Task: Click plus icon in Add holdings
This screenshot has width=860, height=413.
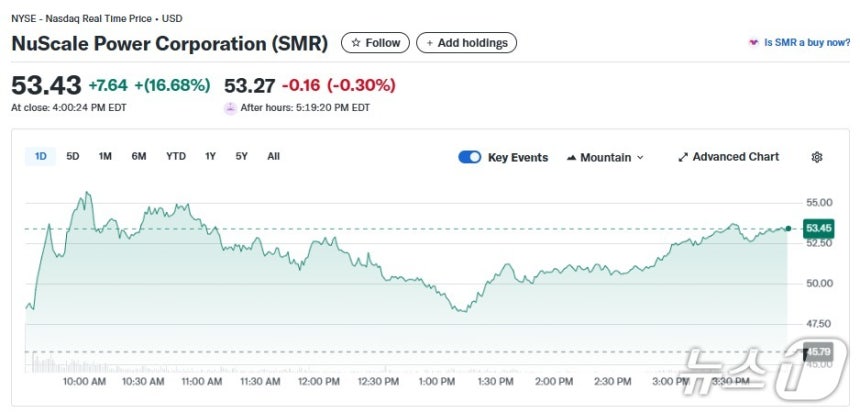Action: [430, 43]
